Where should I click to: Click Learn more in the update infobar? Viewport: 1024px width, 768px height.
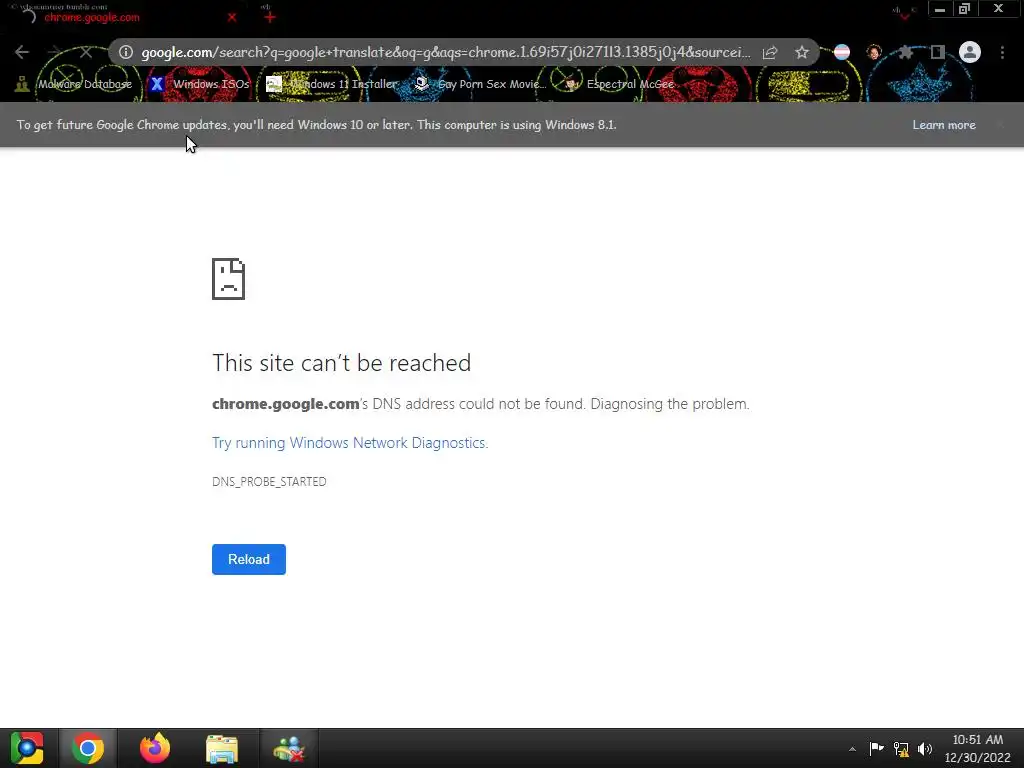[944, 125]
